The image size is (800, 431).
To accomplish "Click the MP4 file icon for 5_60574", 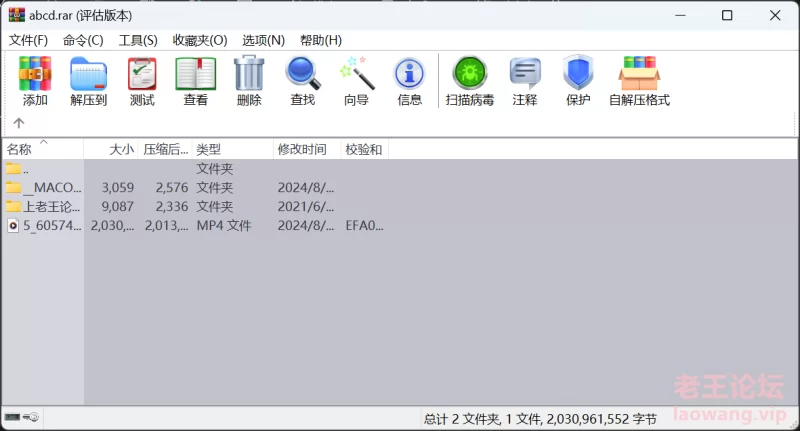I will click(13, 225).
